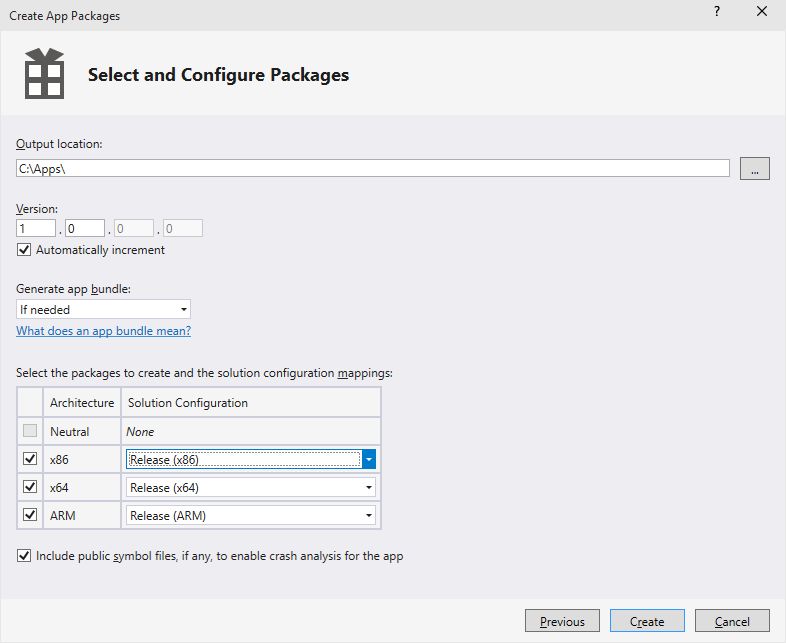Click the gift box package icon
Image resolution: width=786 pixels, height=643 pixels.
[x=44, y=73]
